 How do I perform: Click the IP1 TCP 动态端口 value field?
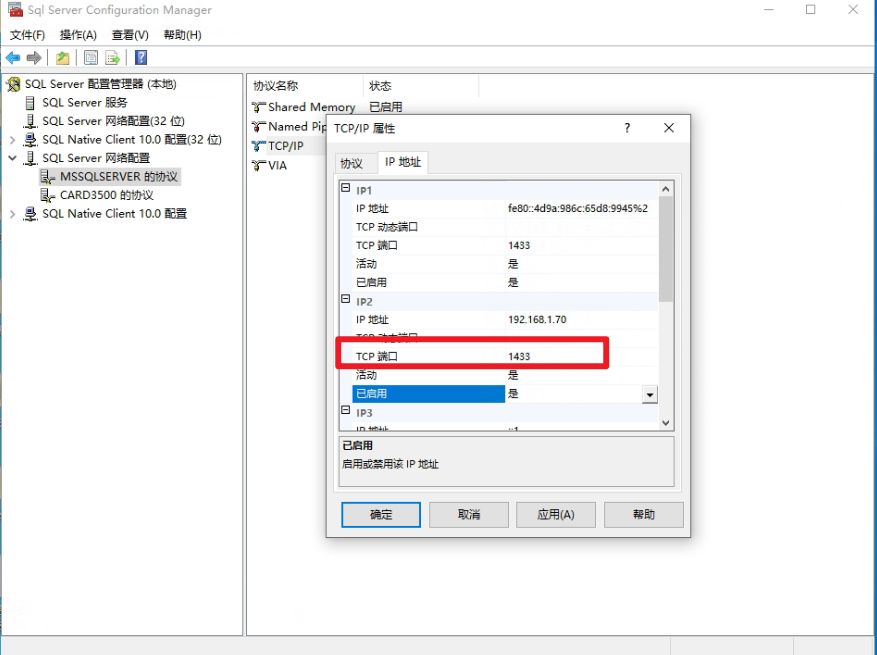(x=582, y=227)
